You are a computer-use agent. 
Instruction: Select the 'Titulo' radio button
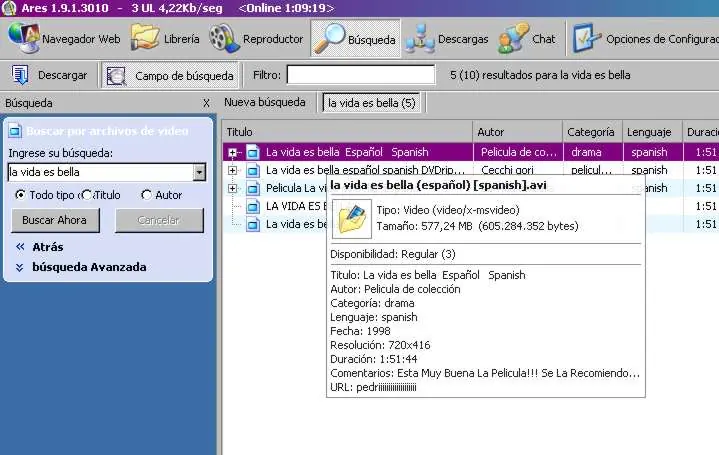pyautogui.click(x=87, y=195)
